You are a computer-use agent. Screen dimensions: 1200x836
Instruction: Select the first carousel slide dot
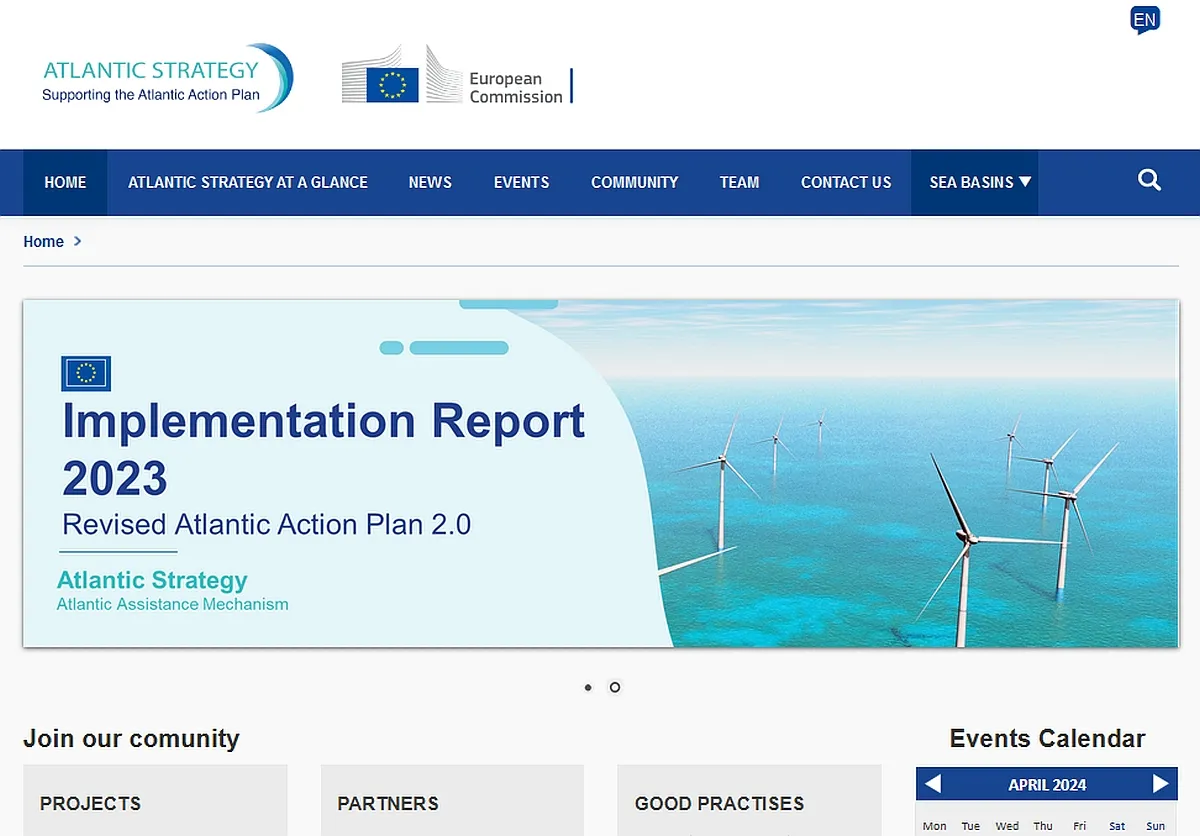coord(588,687)
